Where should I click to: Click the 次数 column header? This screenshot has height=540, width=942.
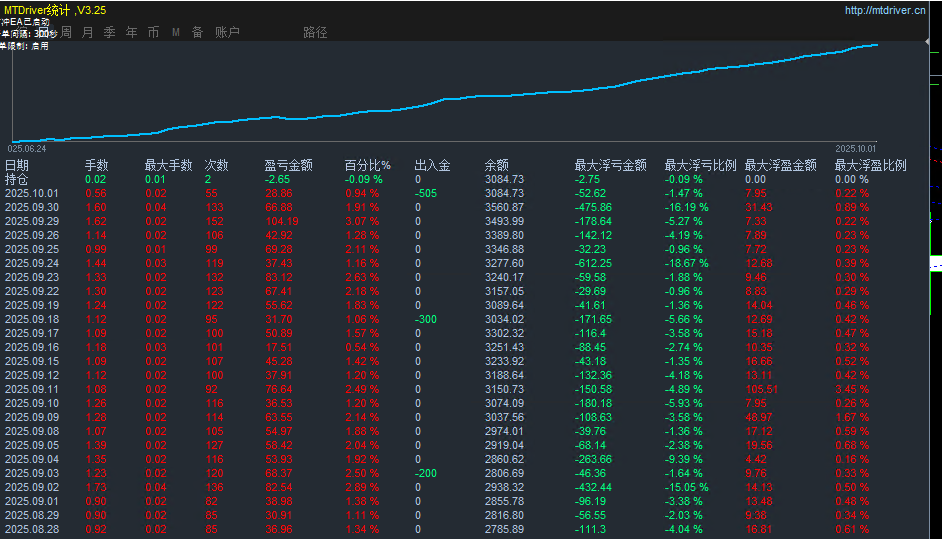coord(216,165)
